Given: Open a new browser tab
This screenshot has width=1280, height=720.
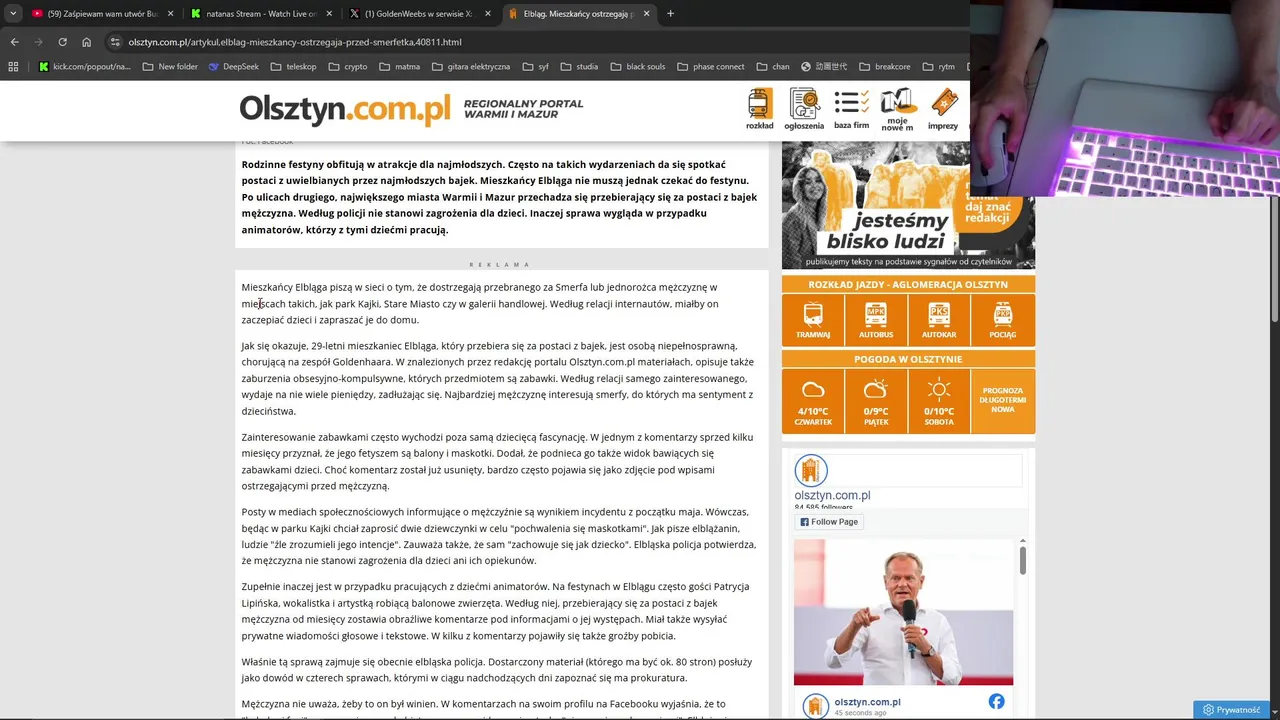Looking at the screenshot, I should pyautogui.click(x=670, y=14).
